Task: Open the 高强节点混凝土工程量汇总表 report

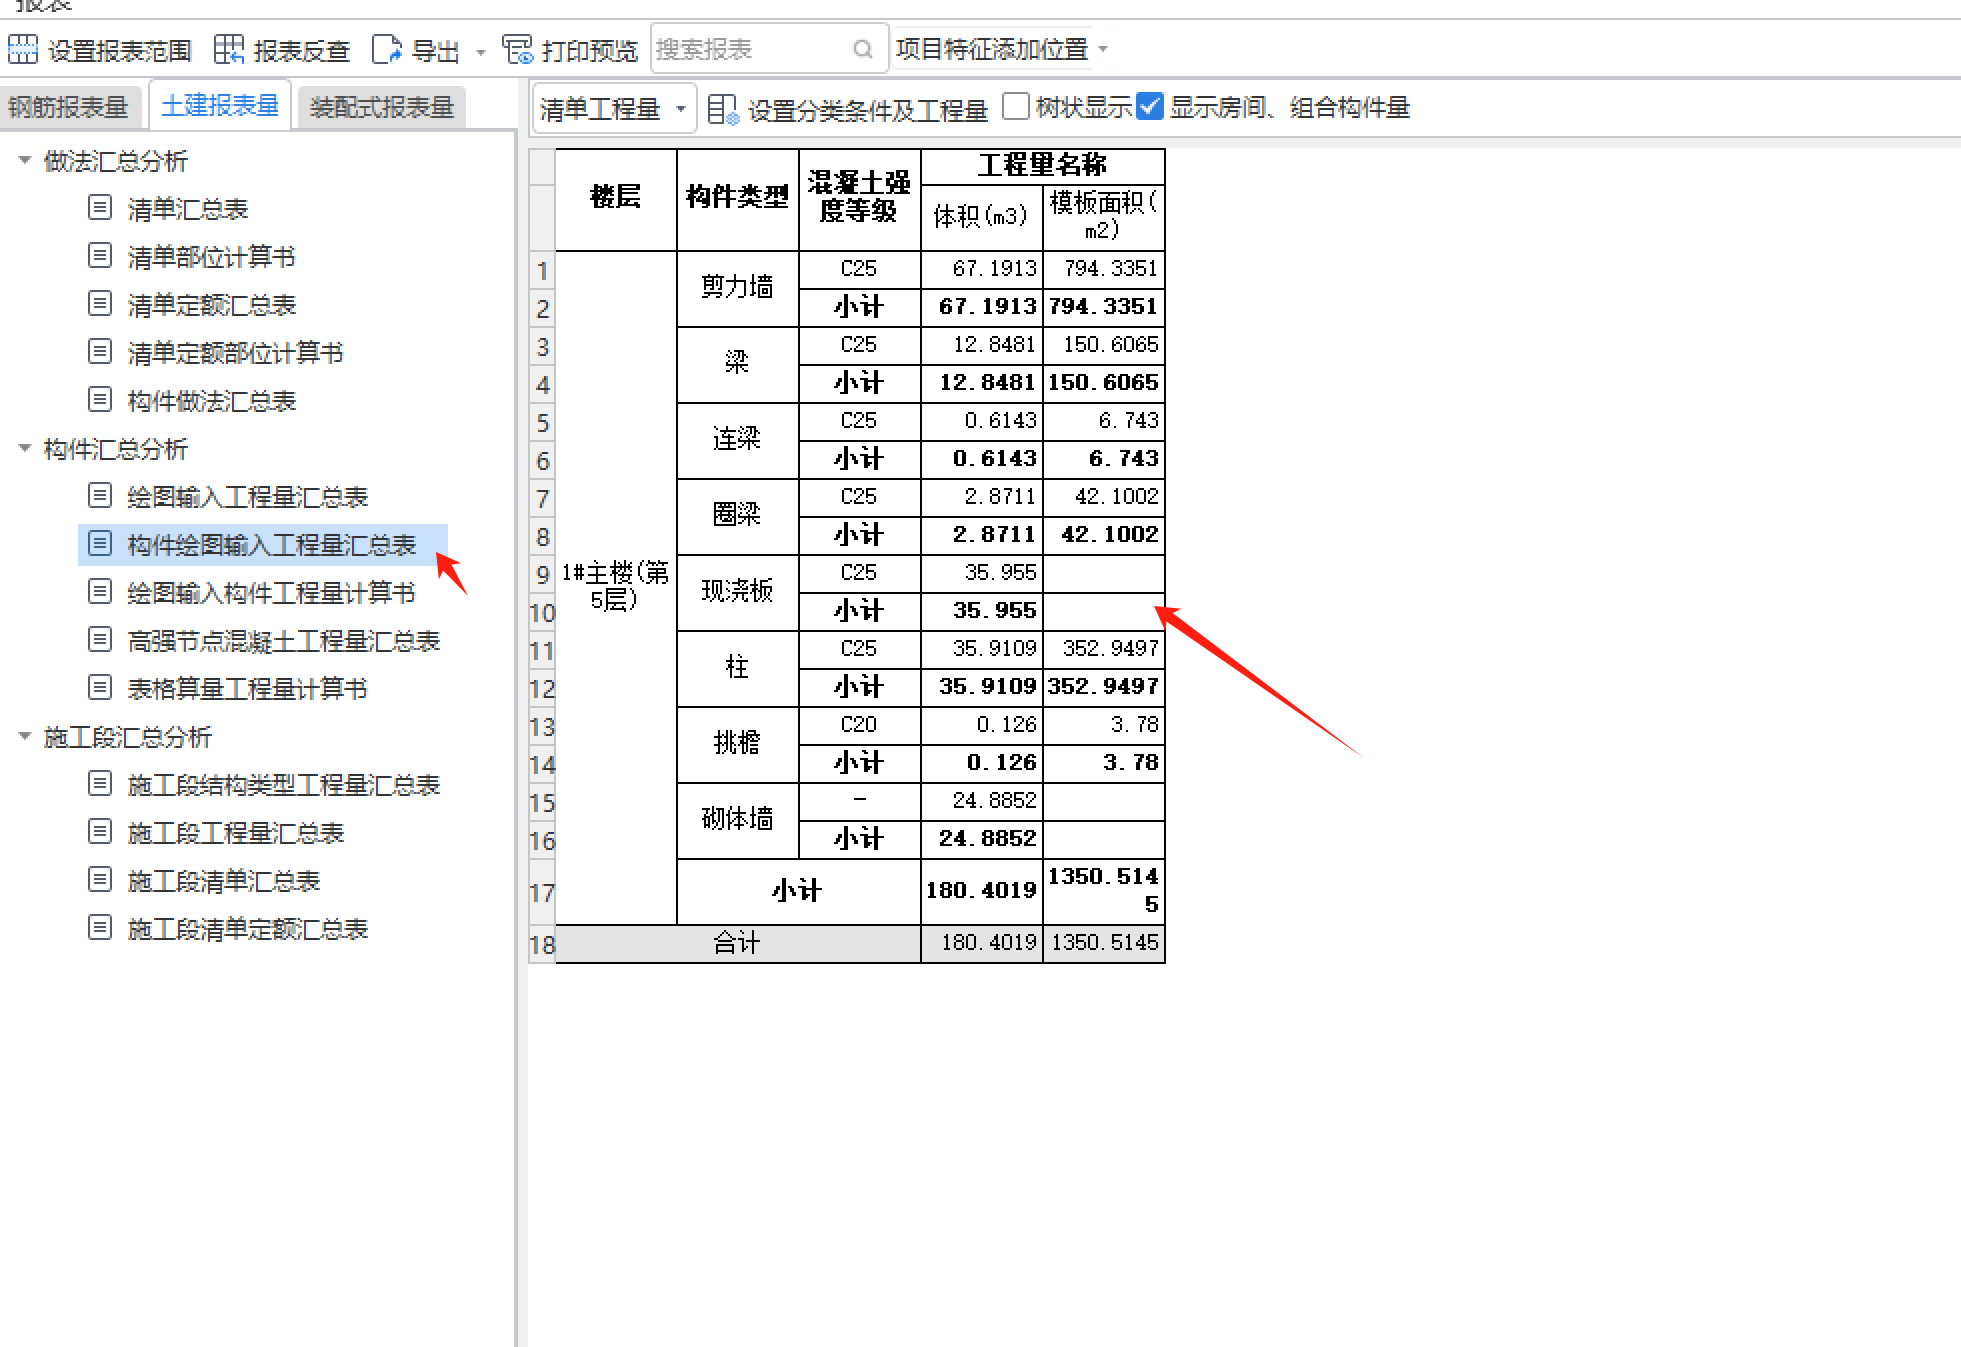Action: point(284,641)
